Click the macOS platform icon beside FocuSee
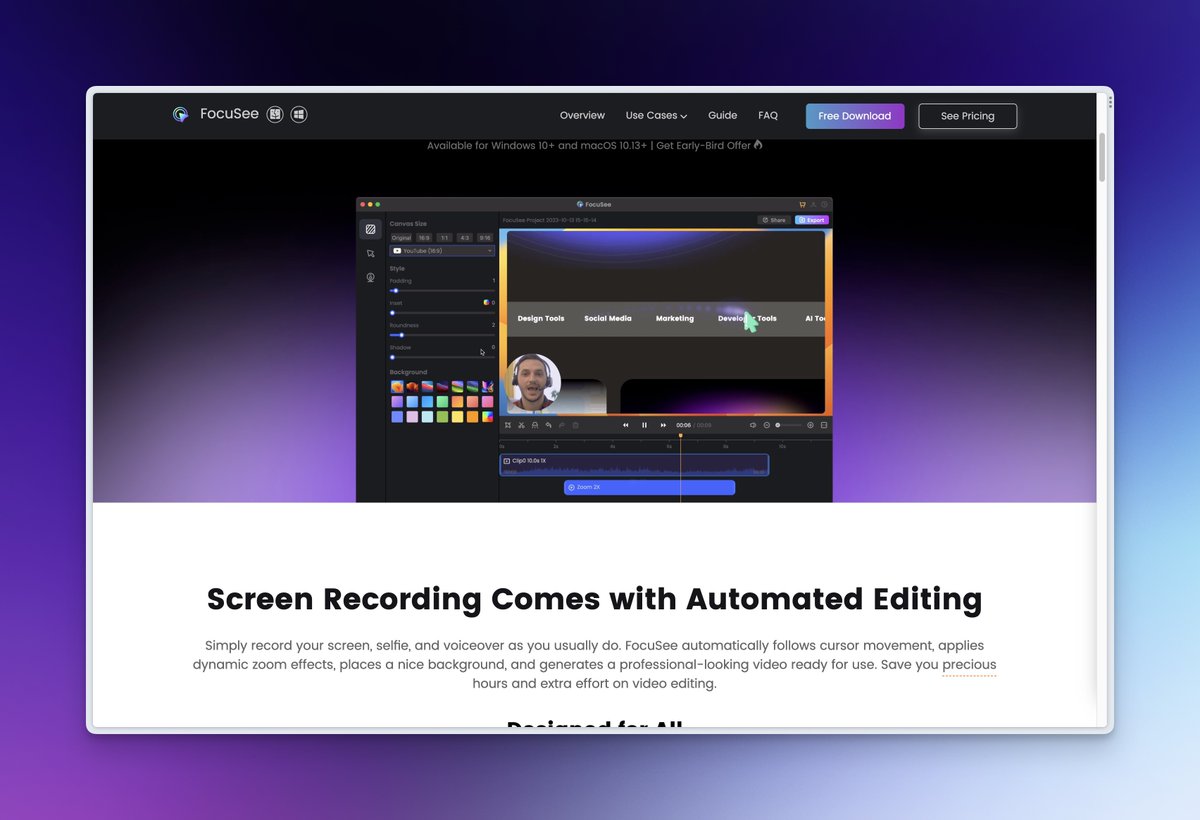This screenshot has height=820, width=1200. (x=276, y=115)
